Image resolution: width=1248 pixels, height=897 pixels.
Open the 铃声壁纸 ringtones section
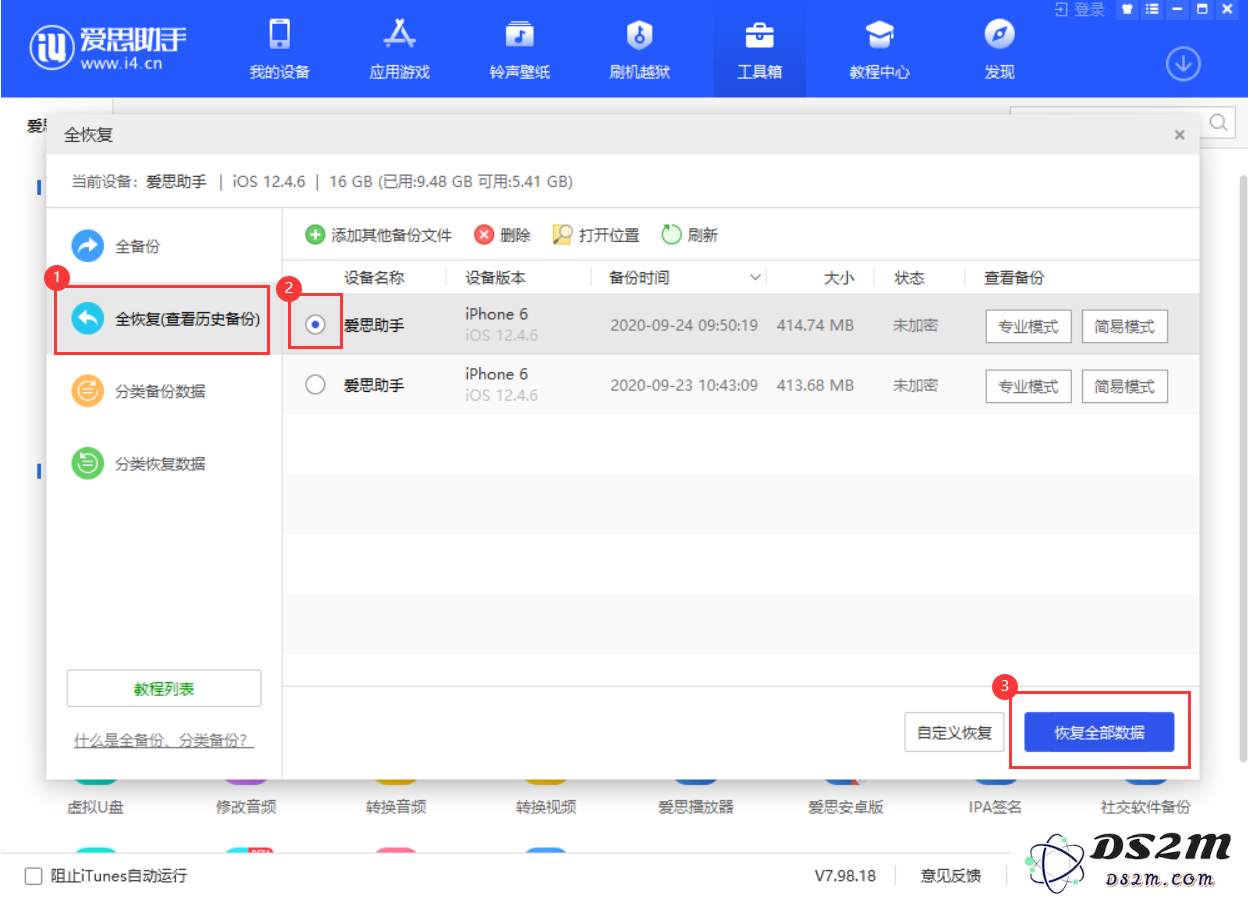point(519,50)
